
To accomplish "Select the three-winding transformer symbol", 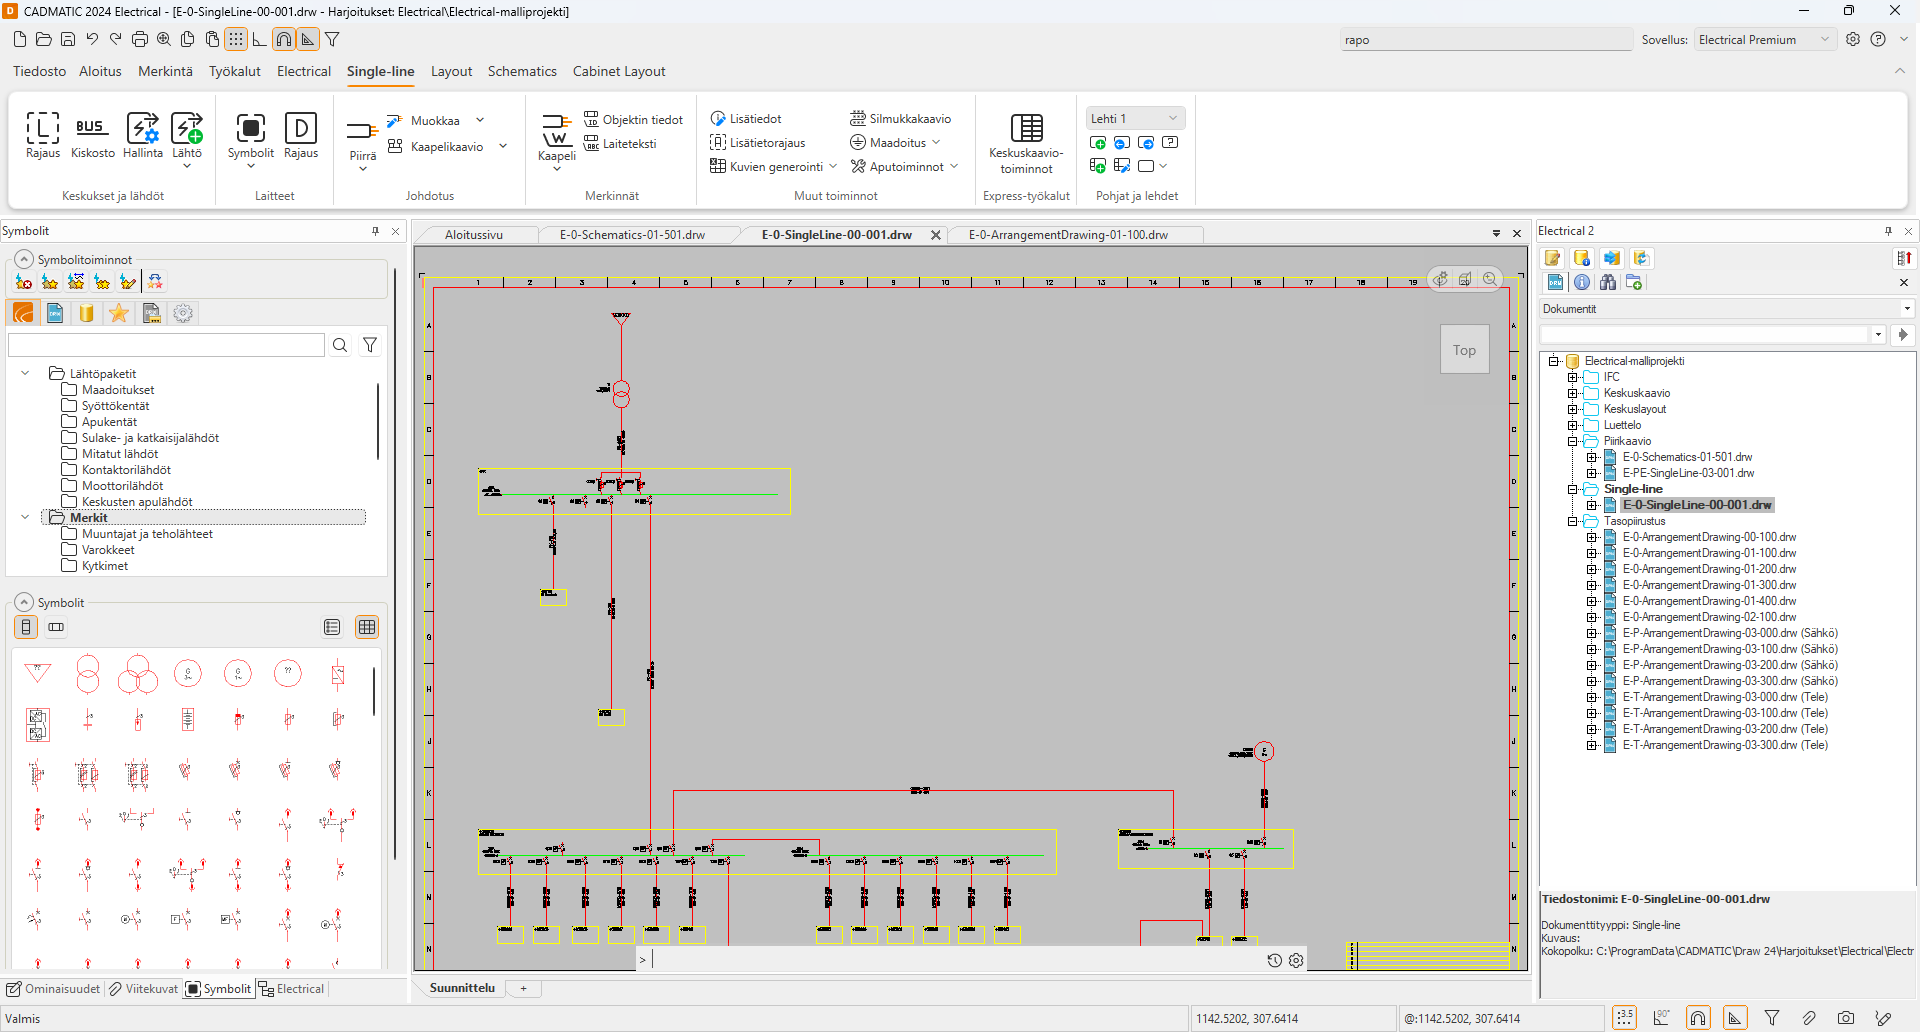I will [x=138, y=674].
